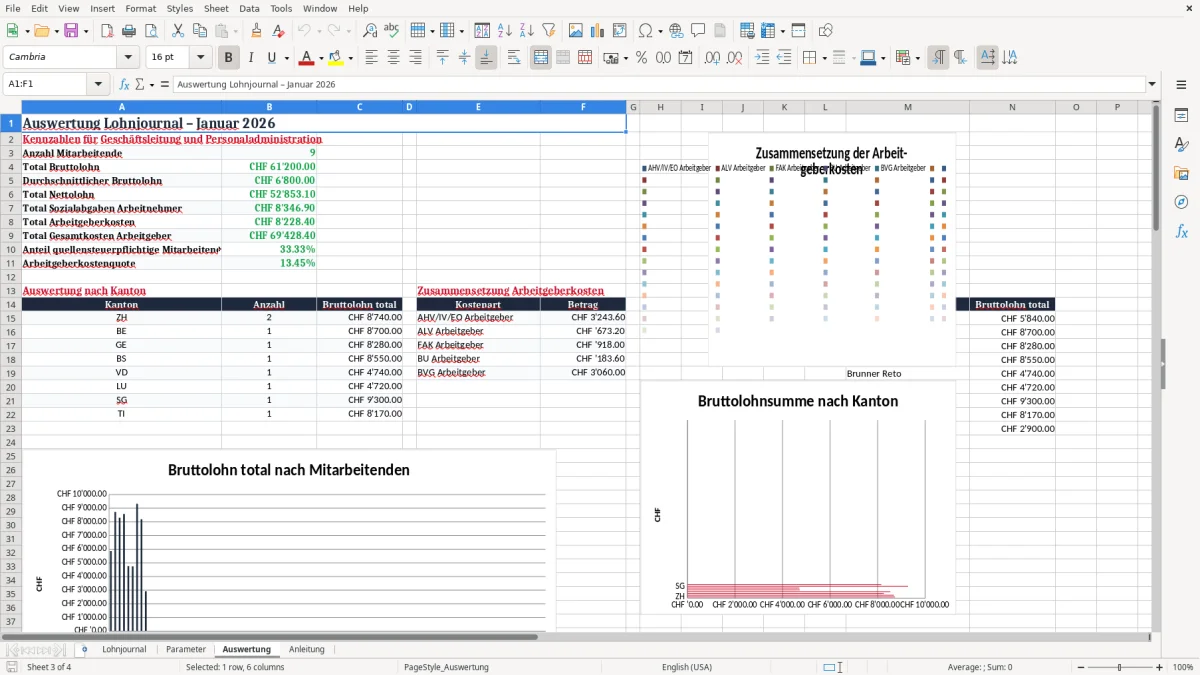1200x675 pixels.
Task: Click the Average; Sum status field
Action: (980, 667)
